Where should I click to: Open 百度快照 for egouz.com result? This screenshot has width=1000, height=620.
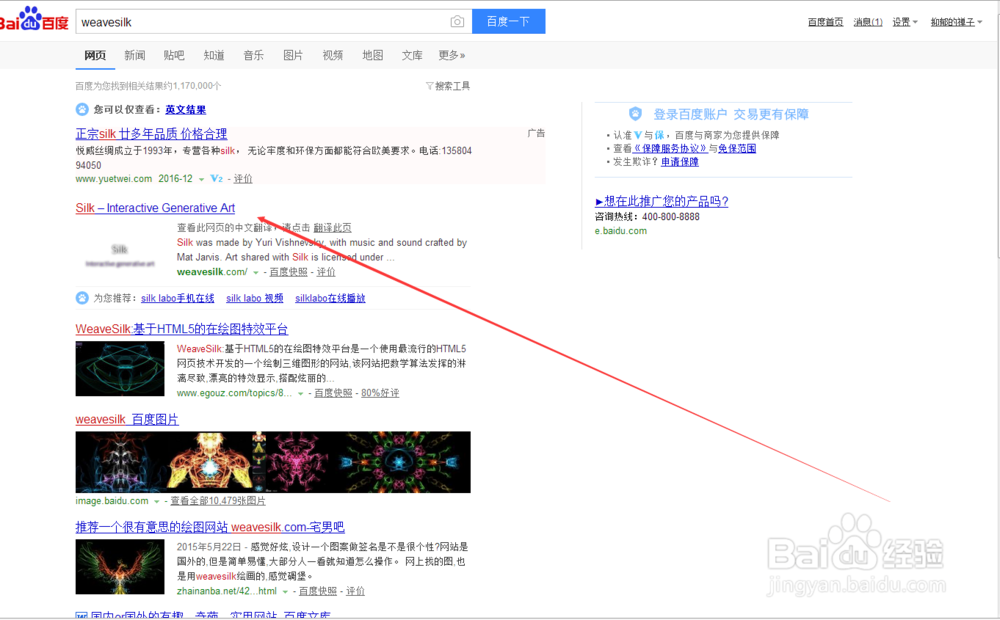(x=333, y=393)
